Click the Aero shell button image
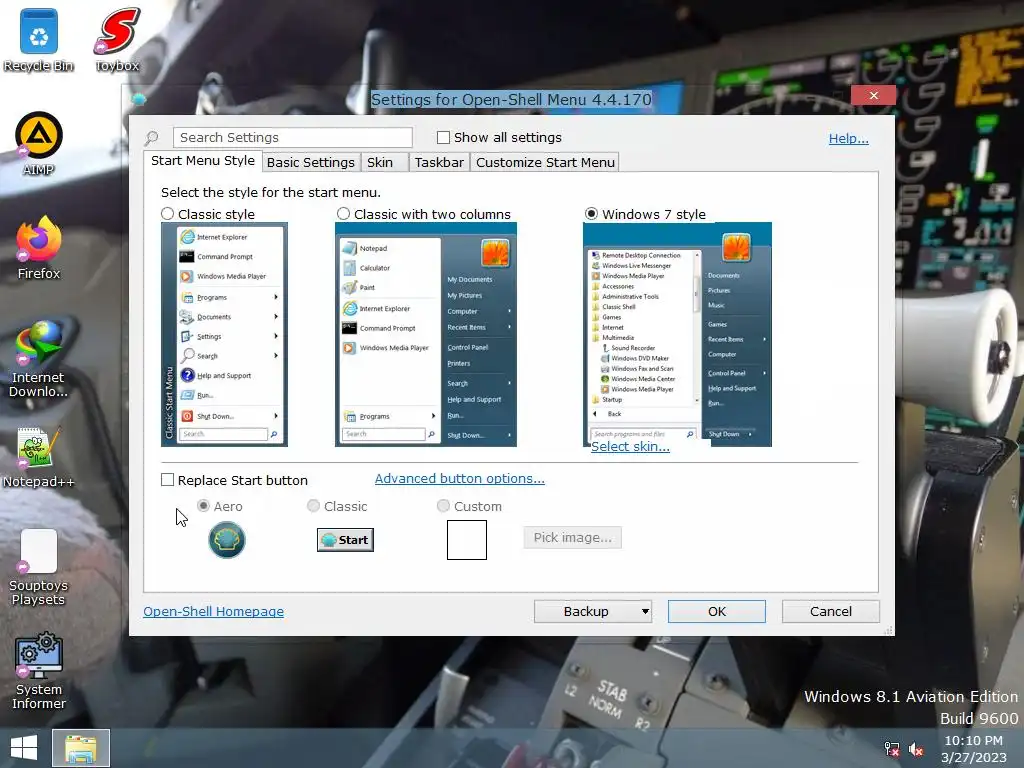Image resolution: width=1024 pixels, height=768 pixels. tap(227, 540)
